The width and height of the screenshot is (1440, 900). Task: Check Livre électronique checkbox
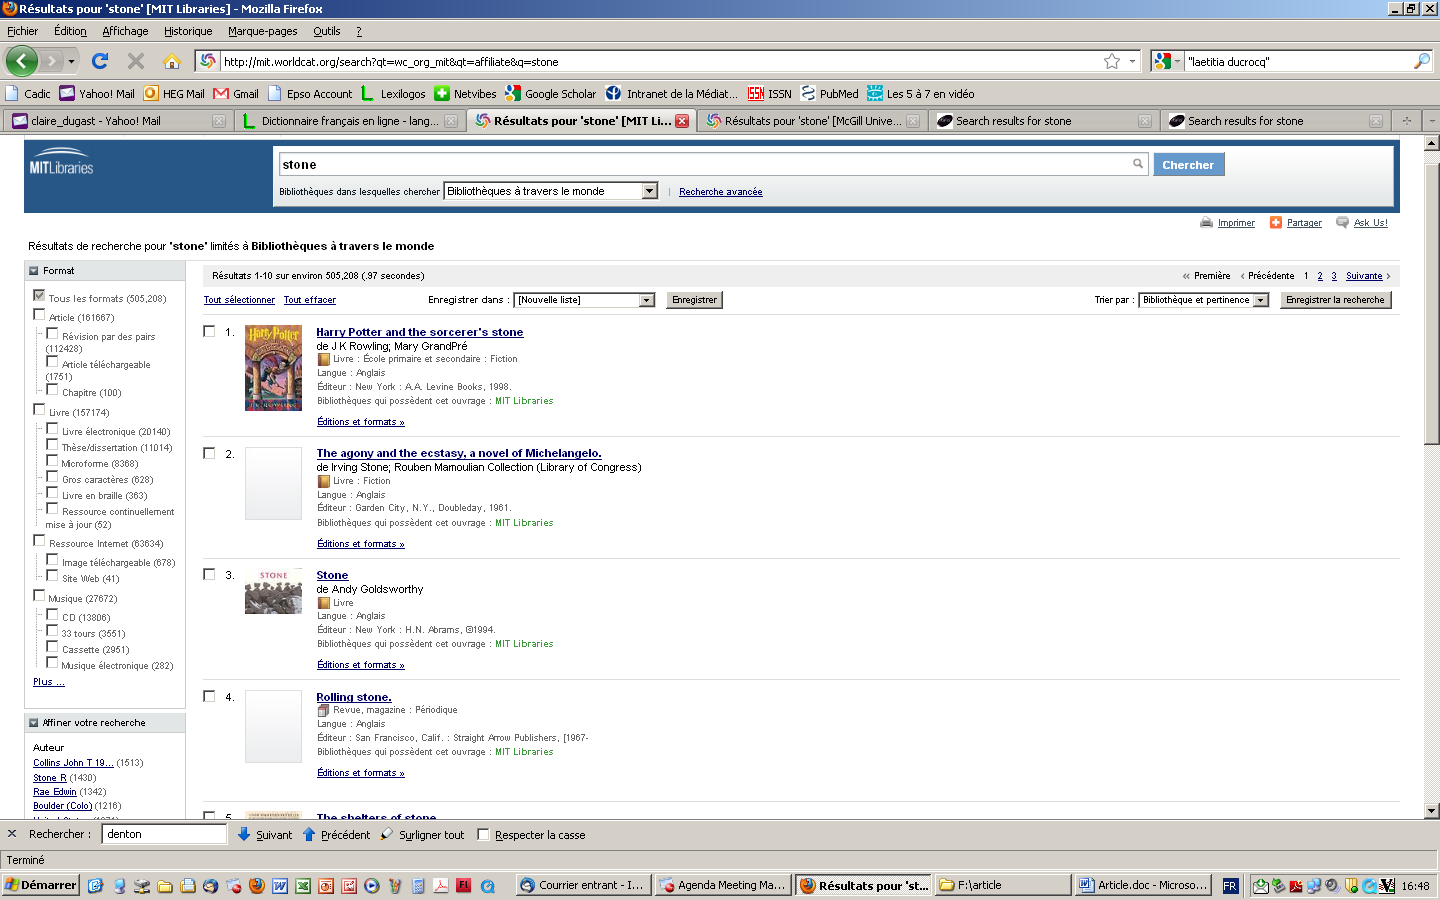[x=52, y=428]
